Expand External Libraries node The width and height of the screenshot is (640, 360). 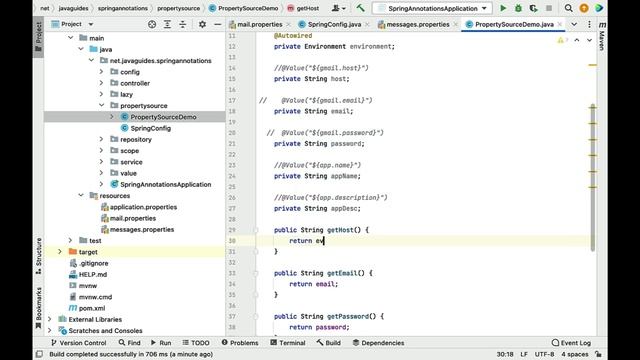[50, 319]
